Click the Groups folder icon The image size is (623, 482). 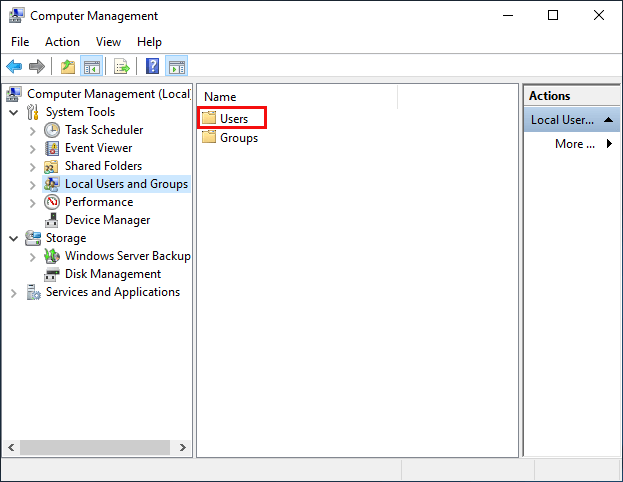pos(209,137)
